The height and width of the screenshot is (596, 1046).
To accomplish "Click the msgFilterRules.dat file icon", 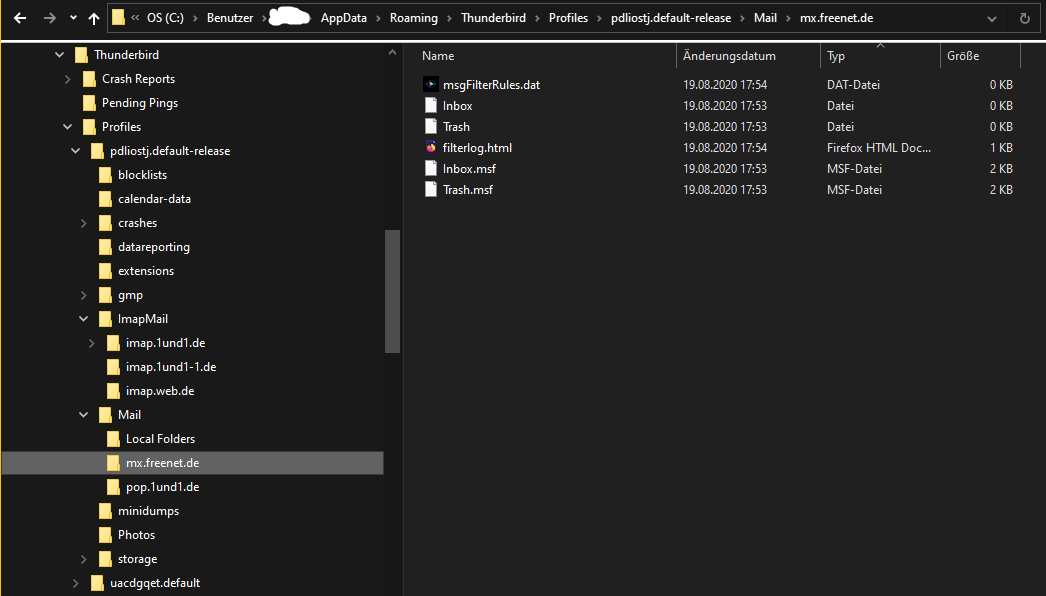I will (x=431, y=85).
